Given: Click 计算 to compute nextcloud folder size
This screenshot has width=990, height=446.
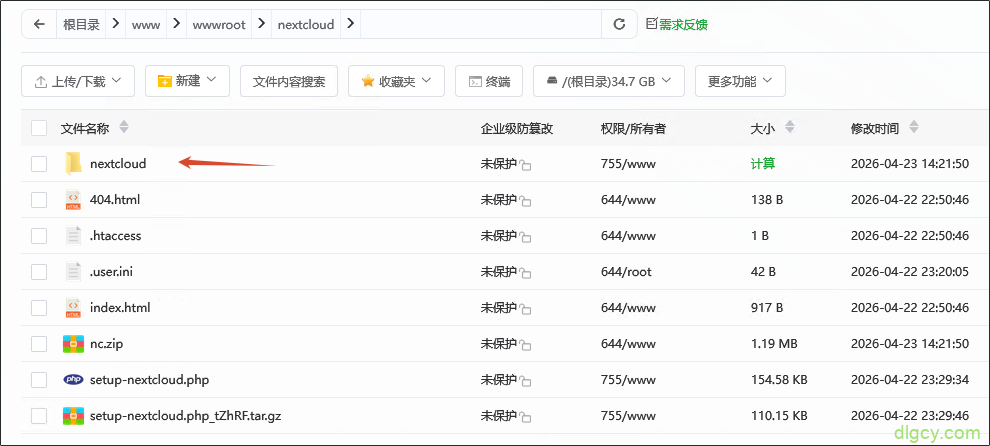Looking at the screenshot, I should pyautogui.click(x=763, y=164).
